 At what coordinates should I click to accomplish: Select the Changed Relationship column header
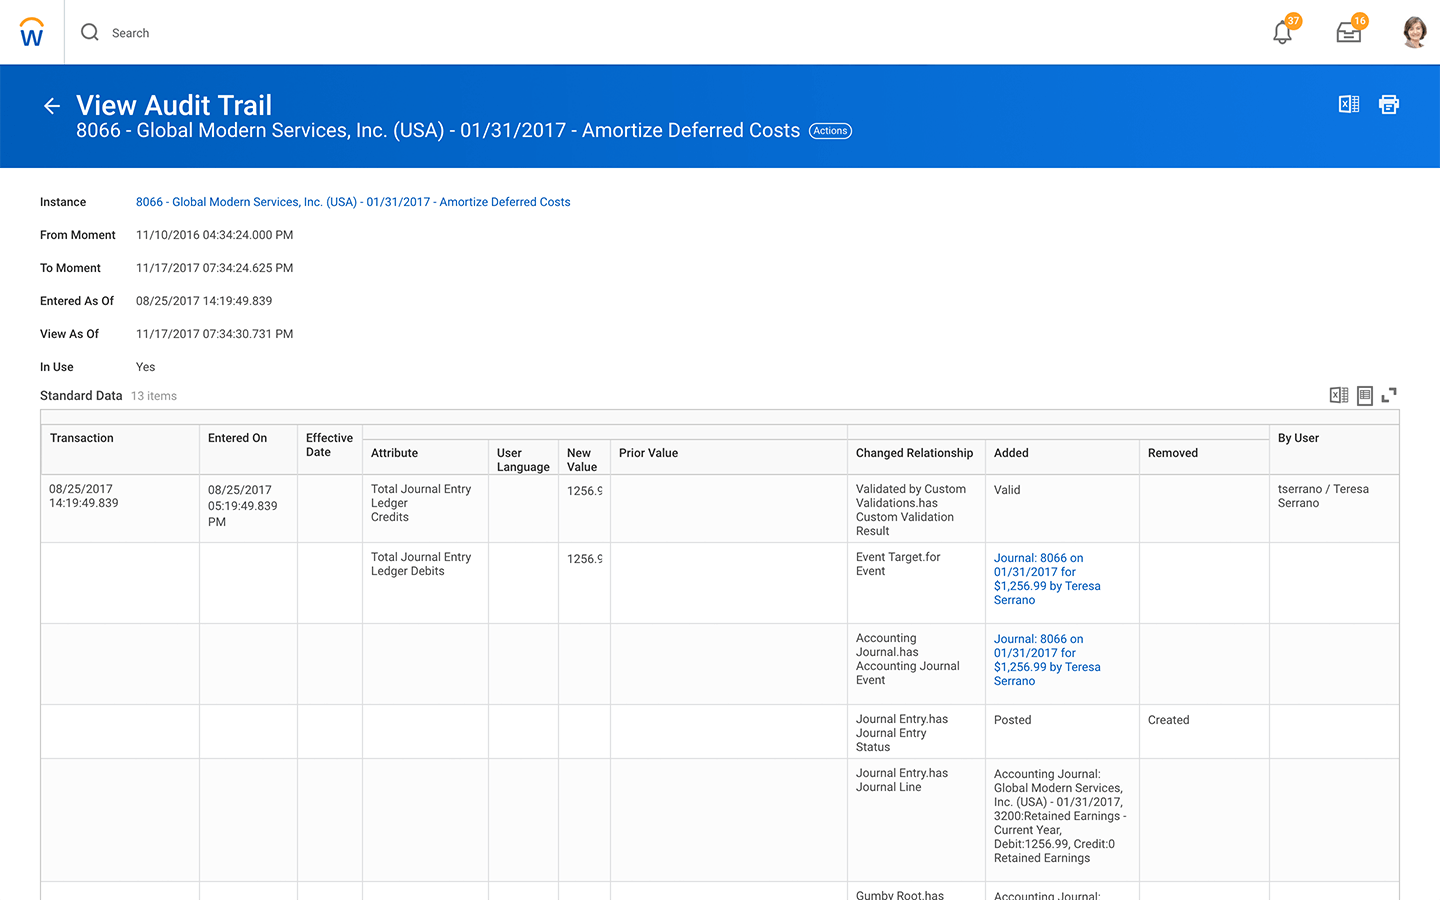point(914,453)
